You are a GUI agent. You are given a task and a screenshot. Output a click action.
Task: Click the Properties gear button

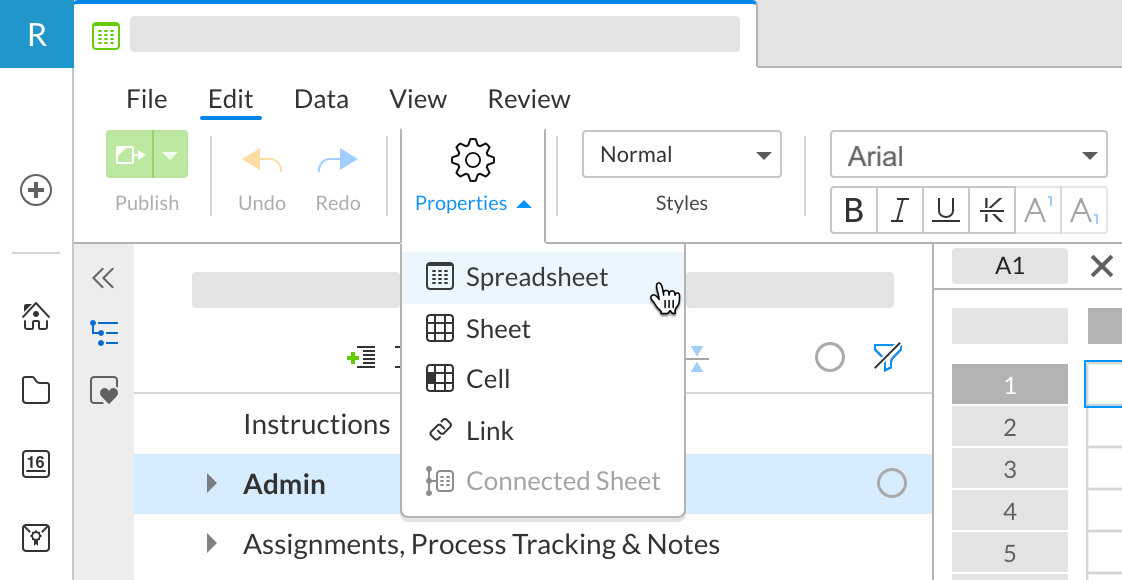[473, 160]
